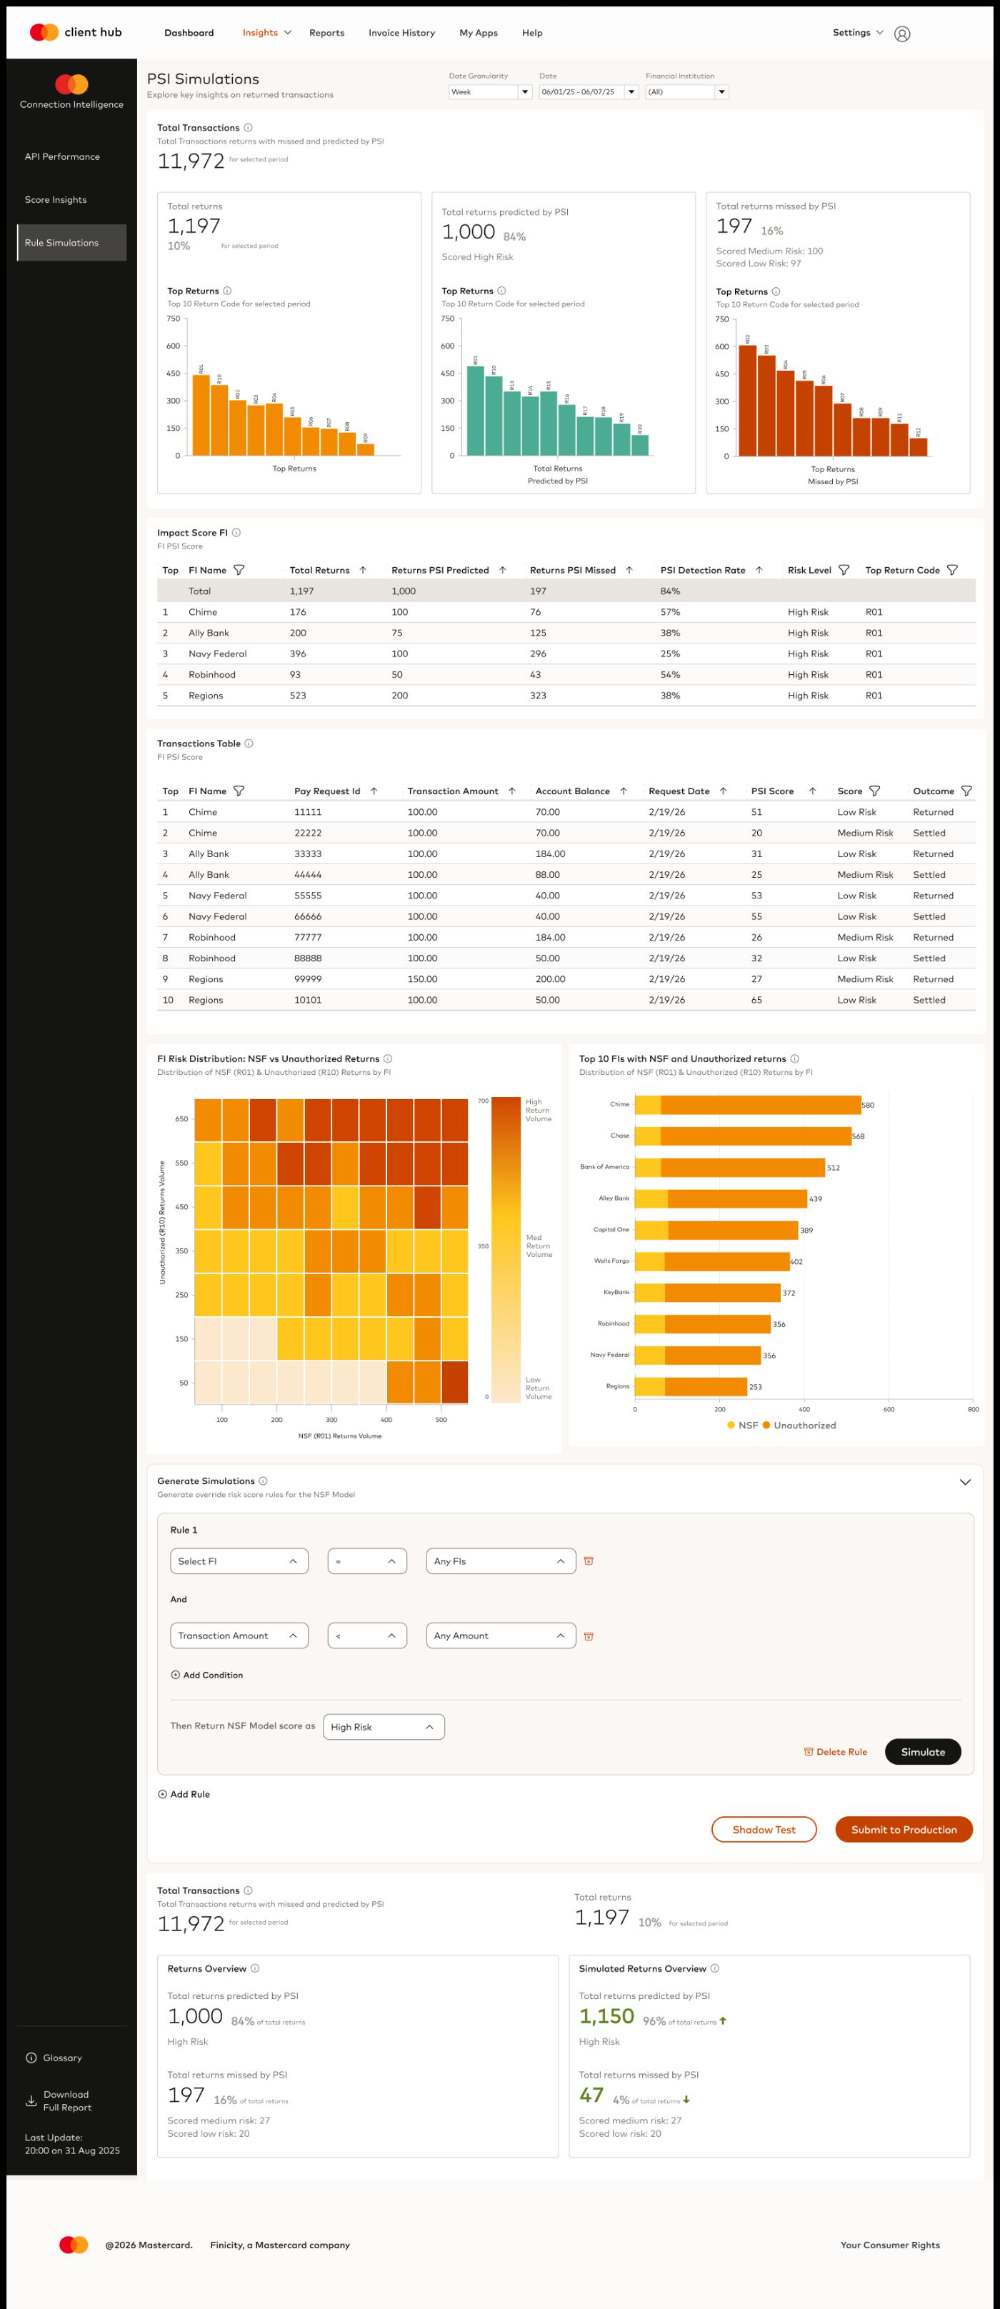Click Submit to Production
Screen dimensions: 1000x2309
tap(904, 1830)
